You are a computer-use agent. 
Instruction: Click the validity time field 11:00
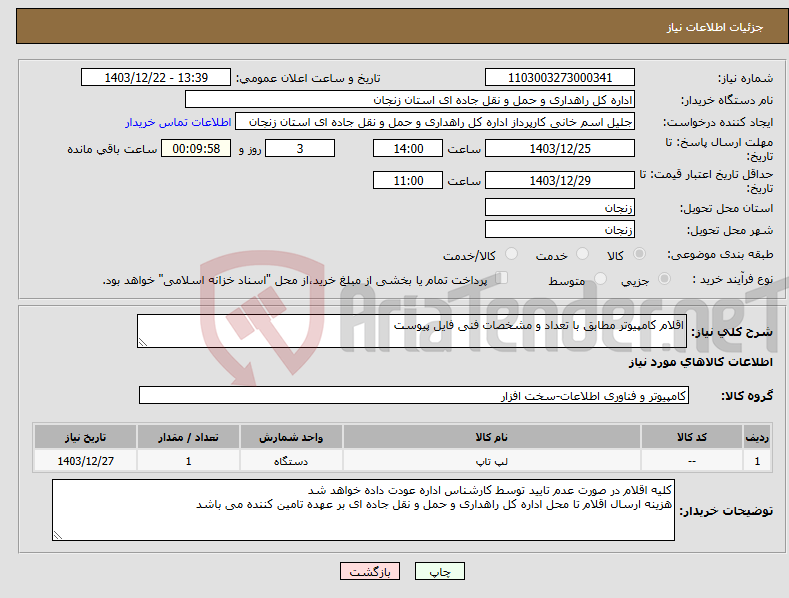[x=408, y=180]
